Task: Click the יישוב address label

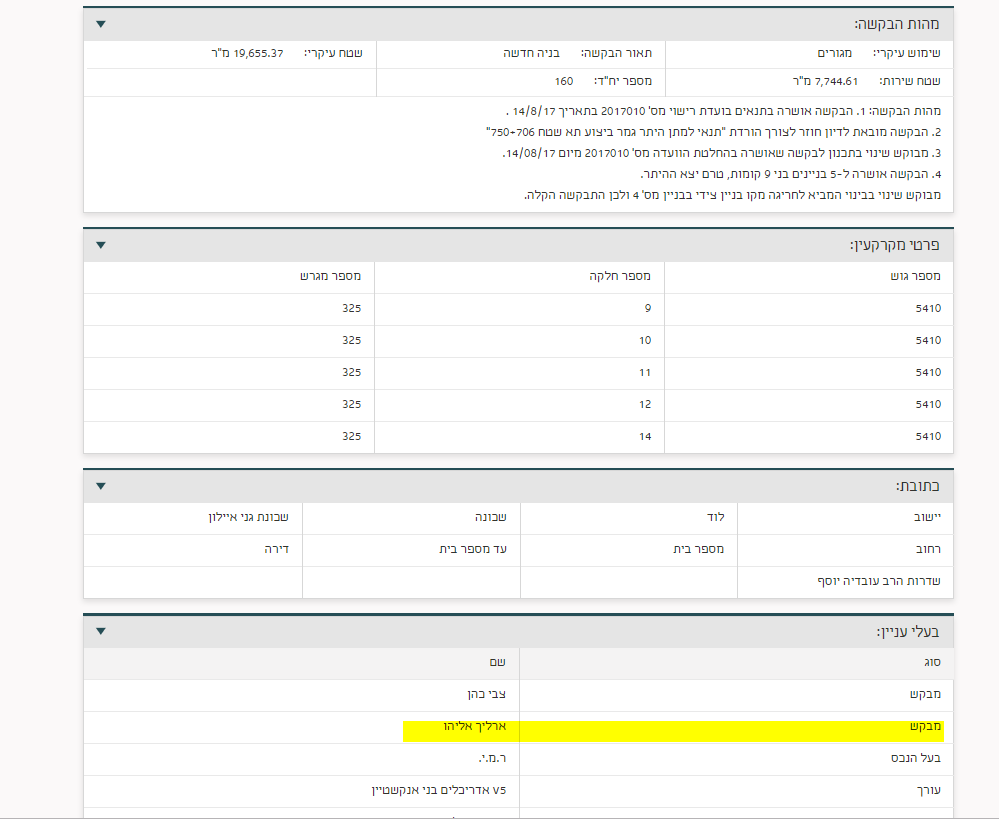Action: click(927, 517)
